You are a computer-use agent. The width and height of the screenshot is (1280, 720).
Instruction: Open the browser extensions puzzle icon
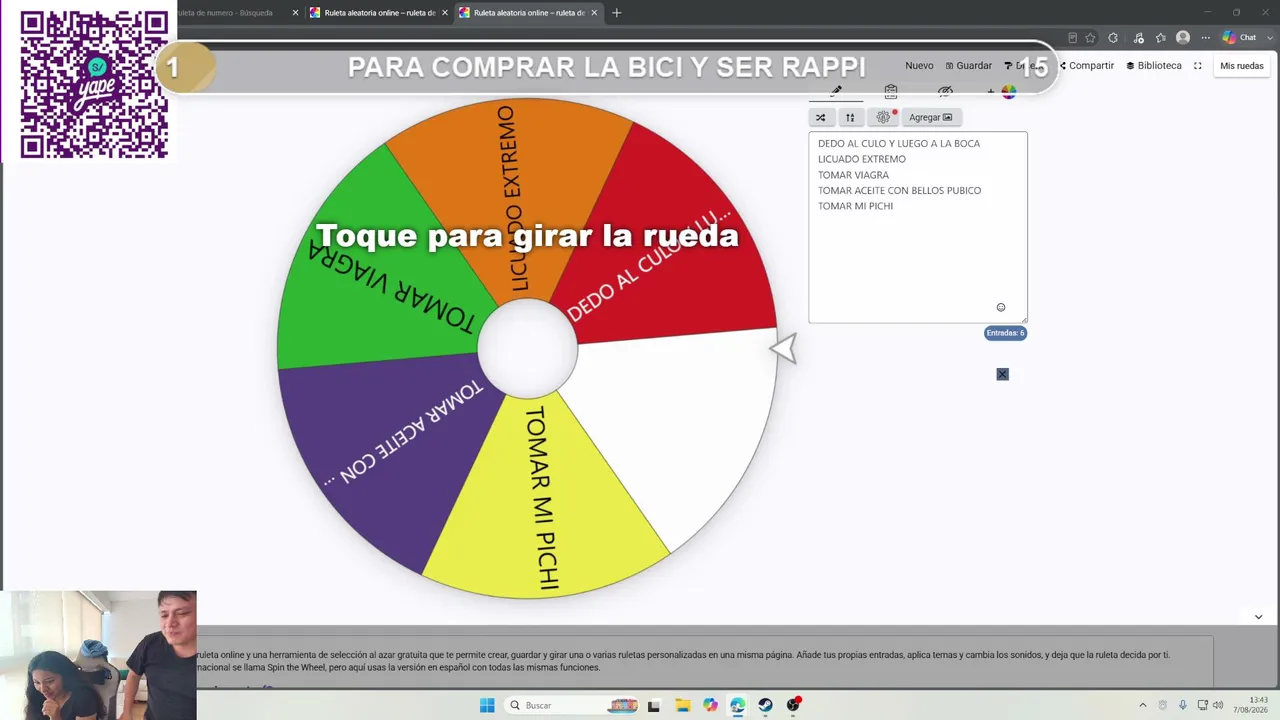(x=1113, y=38)
